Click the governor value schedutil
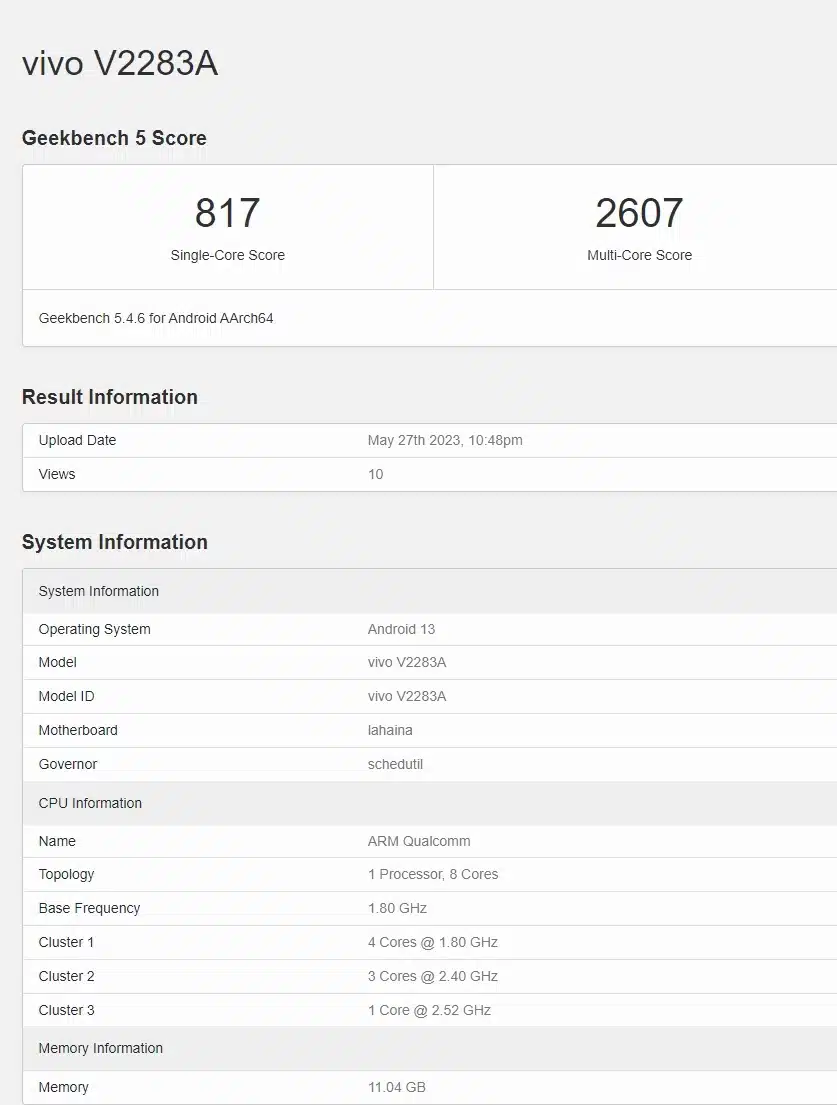Image resolution: width=837 pixels, height=1105 pixels. 398,764
